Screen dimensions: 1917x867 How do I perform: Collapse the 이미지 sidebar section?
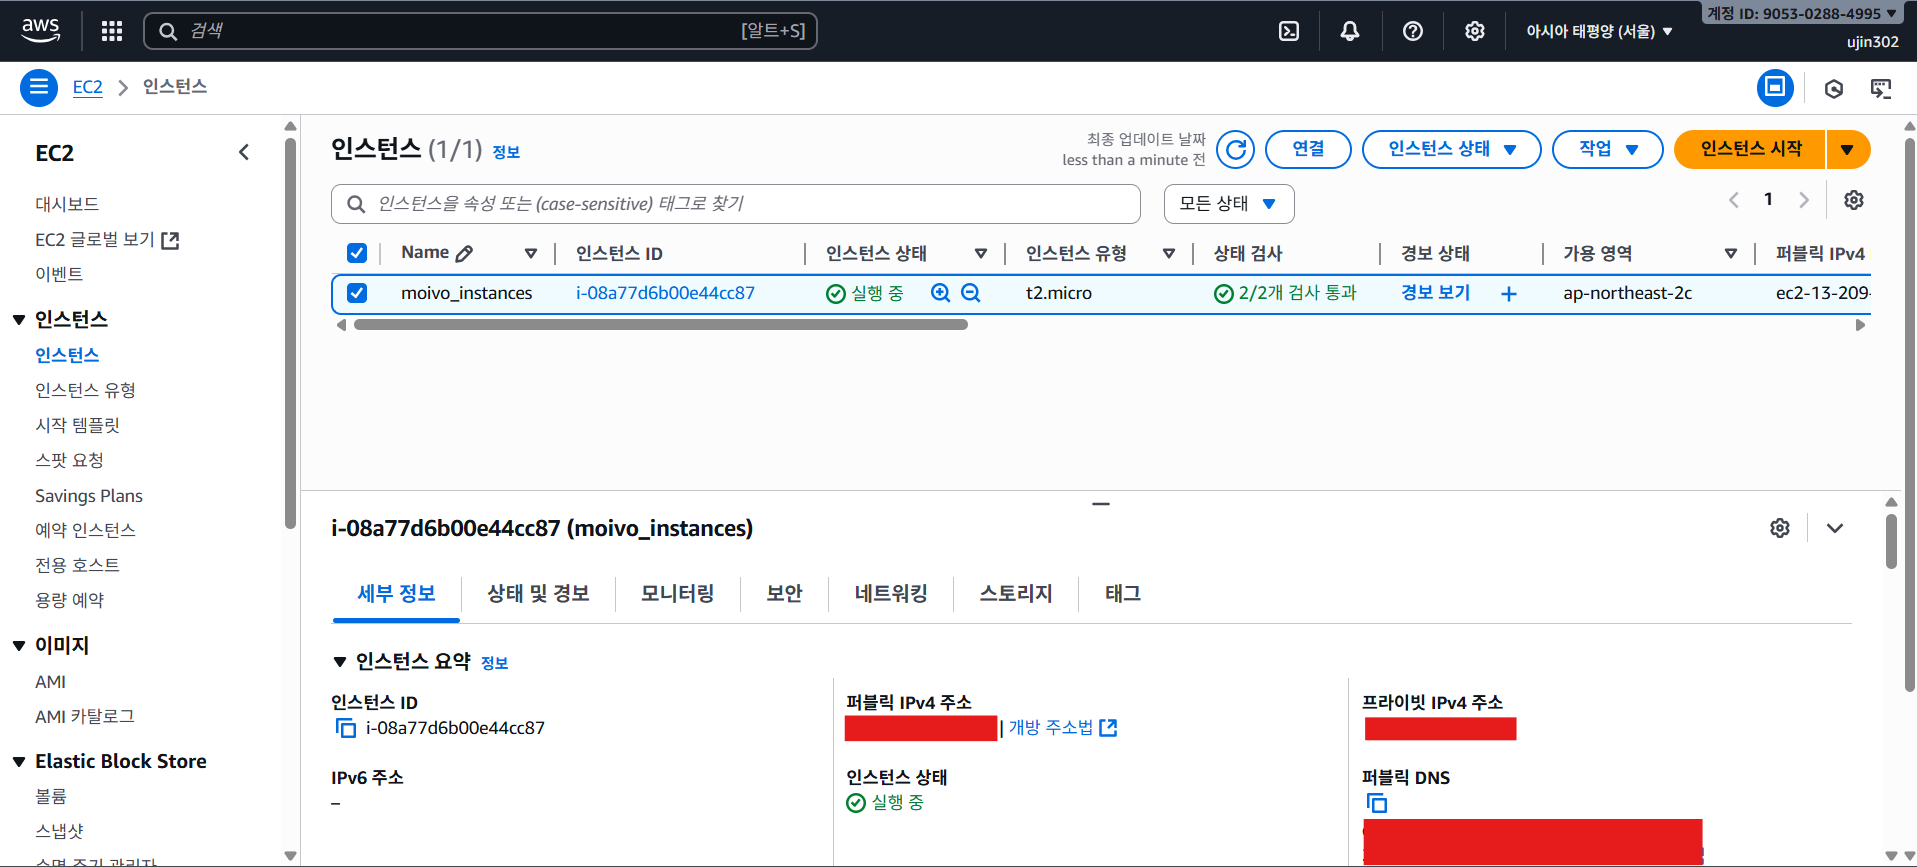pyautogui.click(x=19, y=646)
